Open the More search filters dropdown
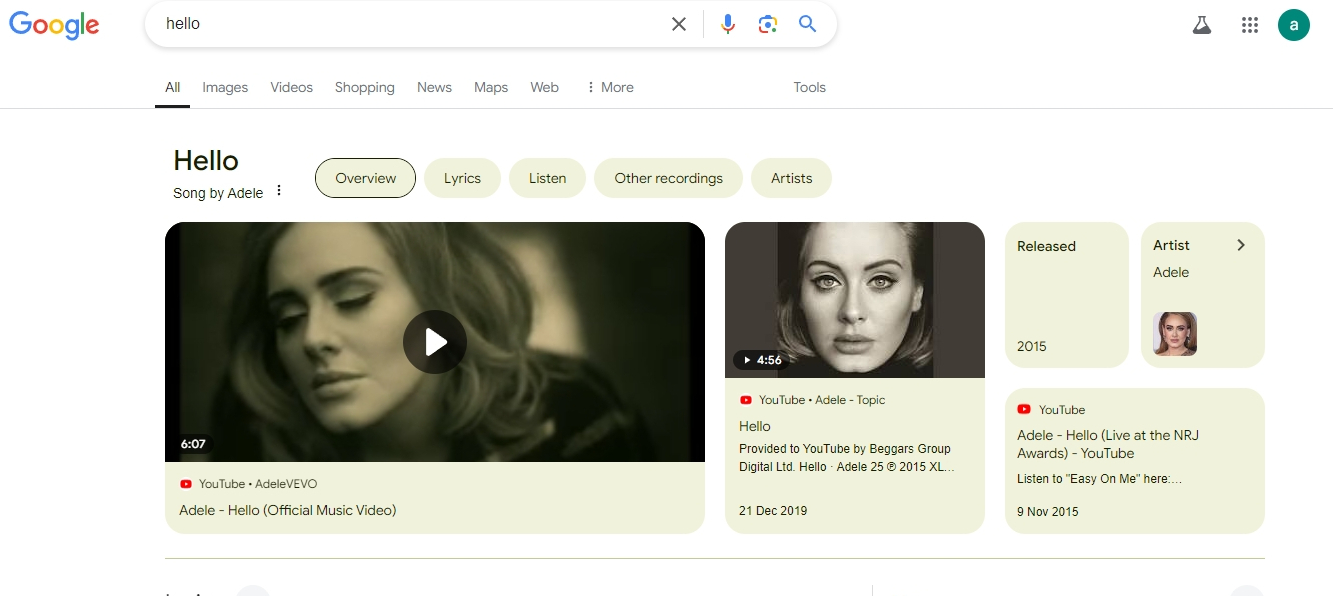Screen dimensions: 1333x596 (610, 87)
